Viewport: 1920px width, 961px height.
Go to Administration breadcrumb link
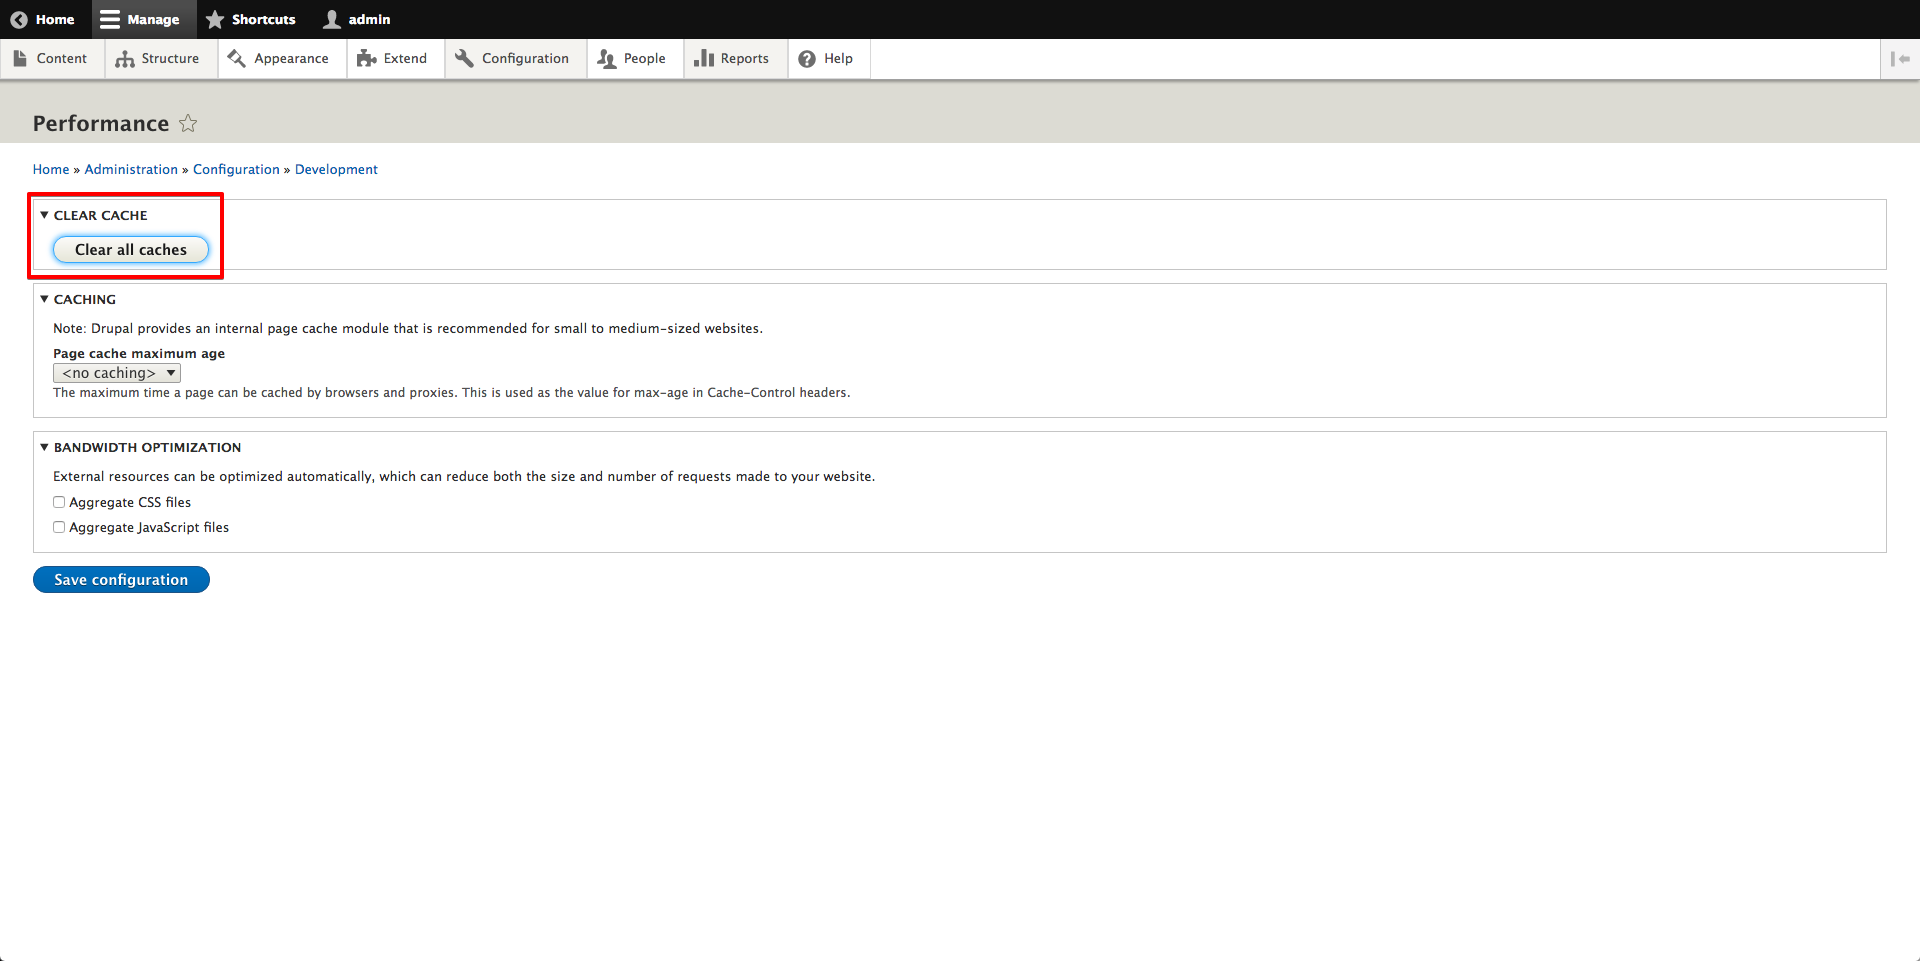[x=131, y=169]
